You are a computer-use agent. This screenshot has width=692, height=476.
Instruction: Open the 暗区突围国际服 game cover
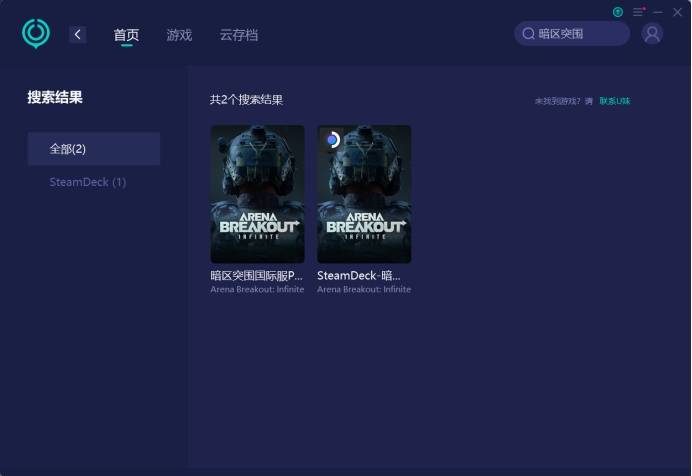pyautogui.click(x=257, y=194)
